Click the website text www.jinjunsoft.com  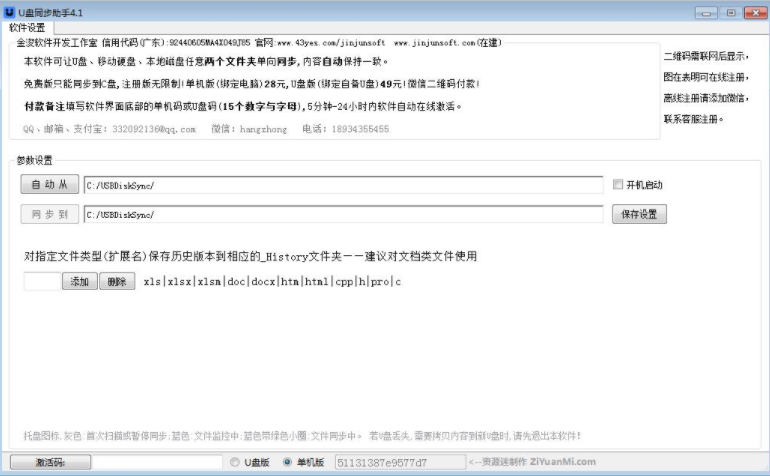pos(435,43)
